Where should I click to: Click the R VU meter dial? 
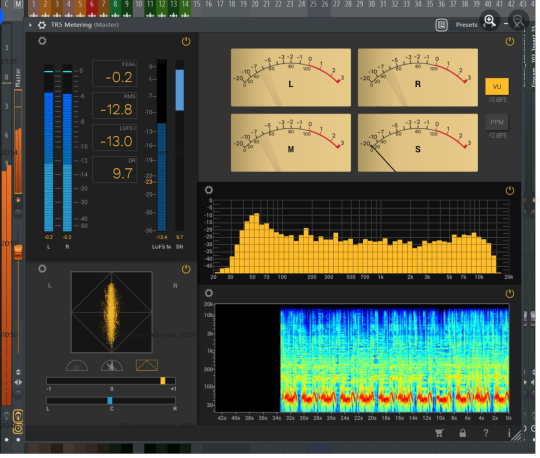[x=418, y=77]
